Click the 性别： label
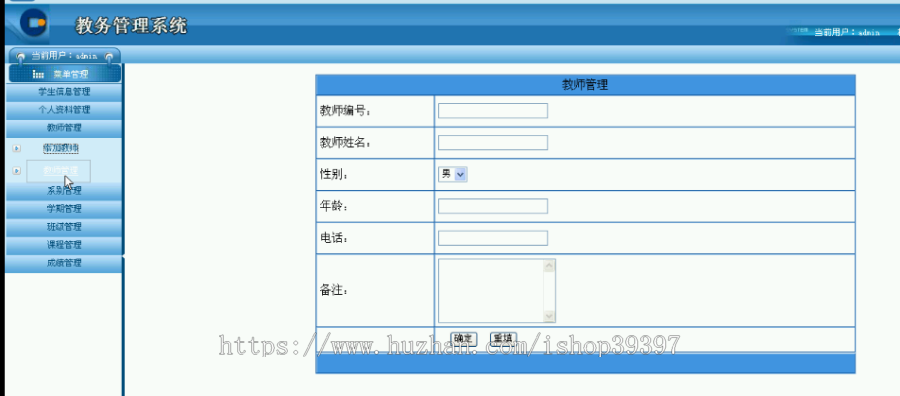The image size is (900, 396). coord(334,174)
